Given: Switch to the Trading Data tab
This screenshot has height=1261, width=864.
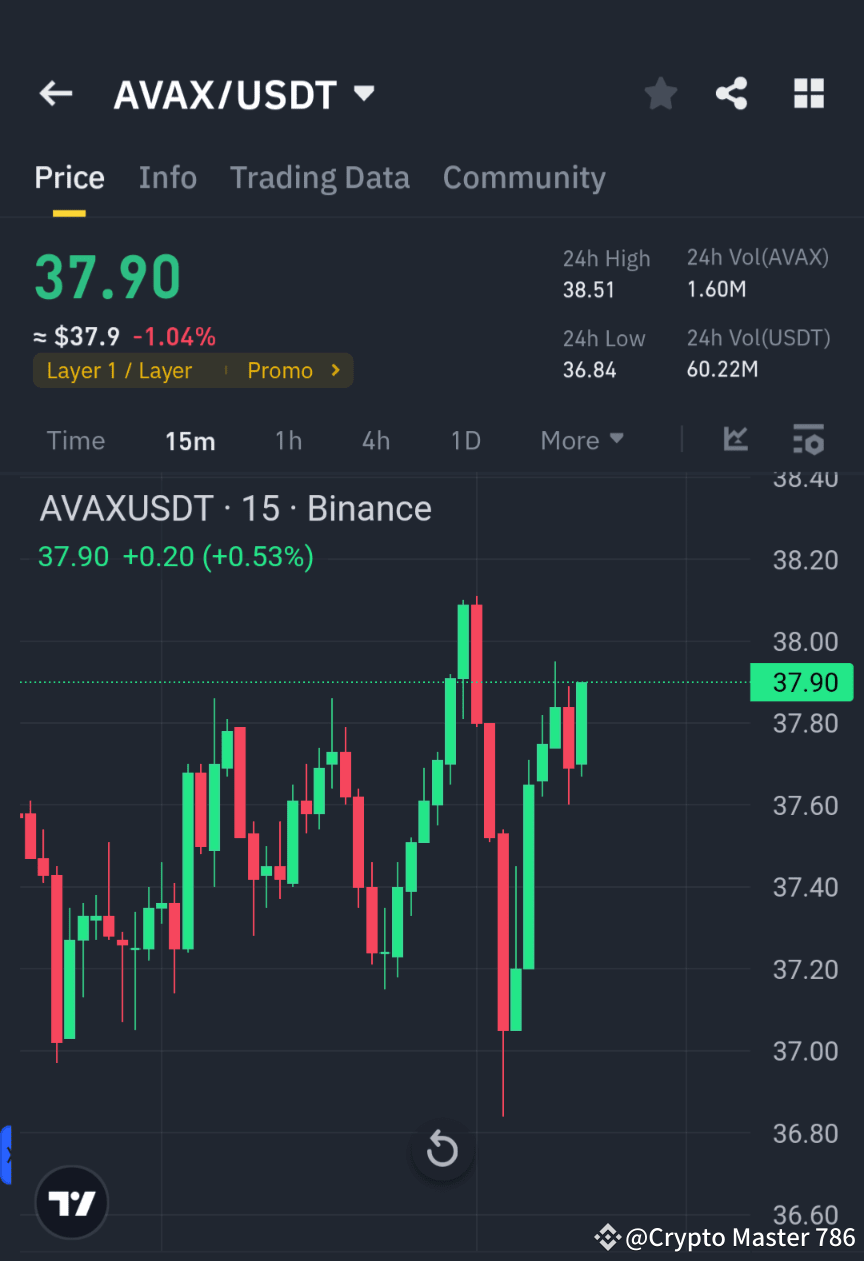Looking at the screenshot, I should click(320, 177).
